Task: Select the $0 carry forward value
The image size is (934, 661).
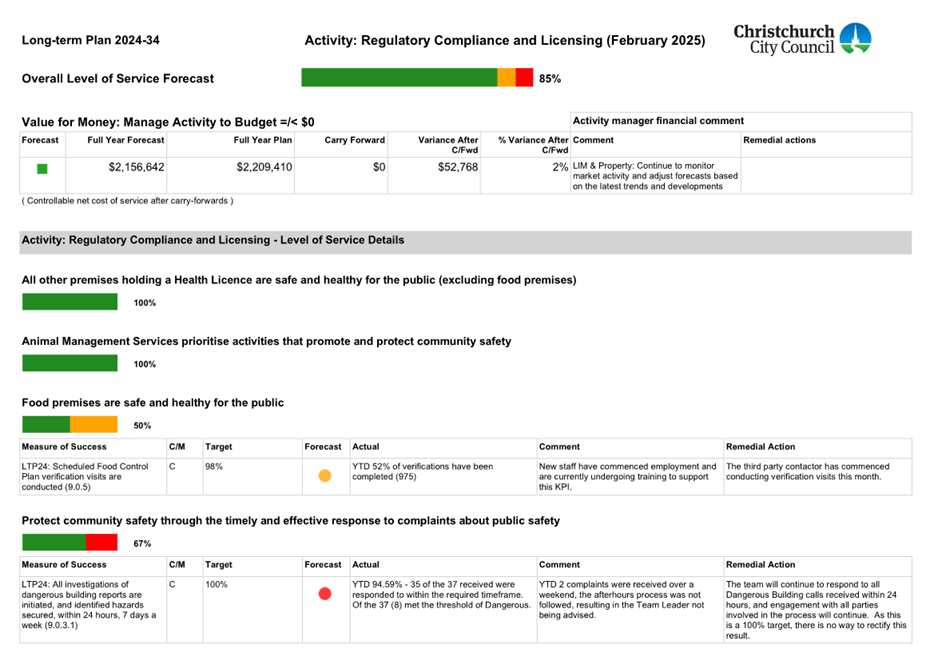Action: [379, 167]
